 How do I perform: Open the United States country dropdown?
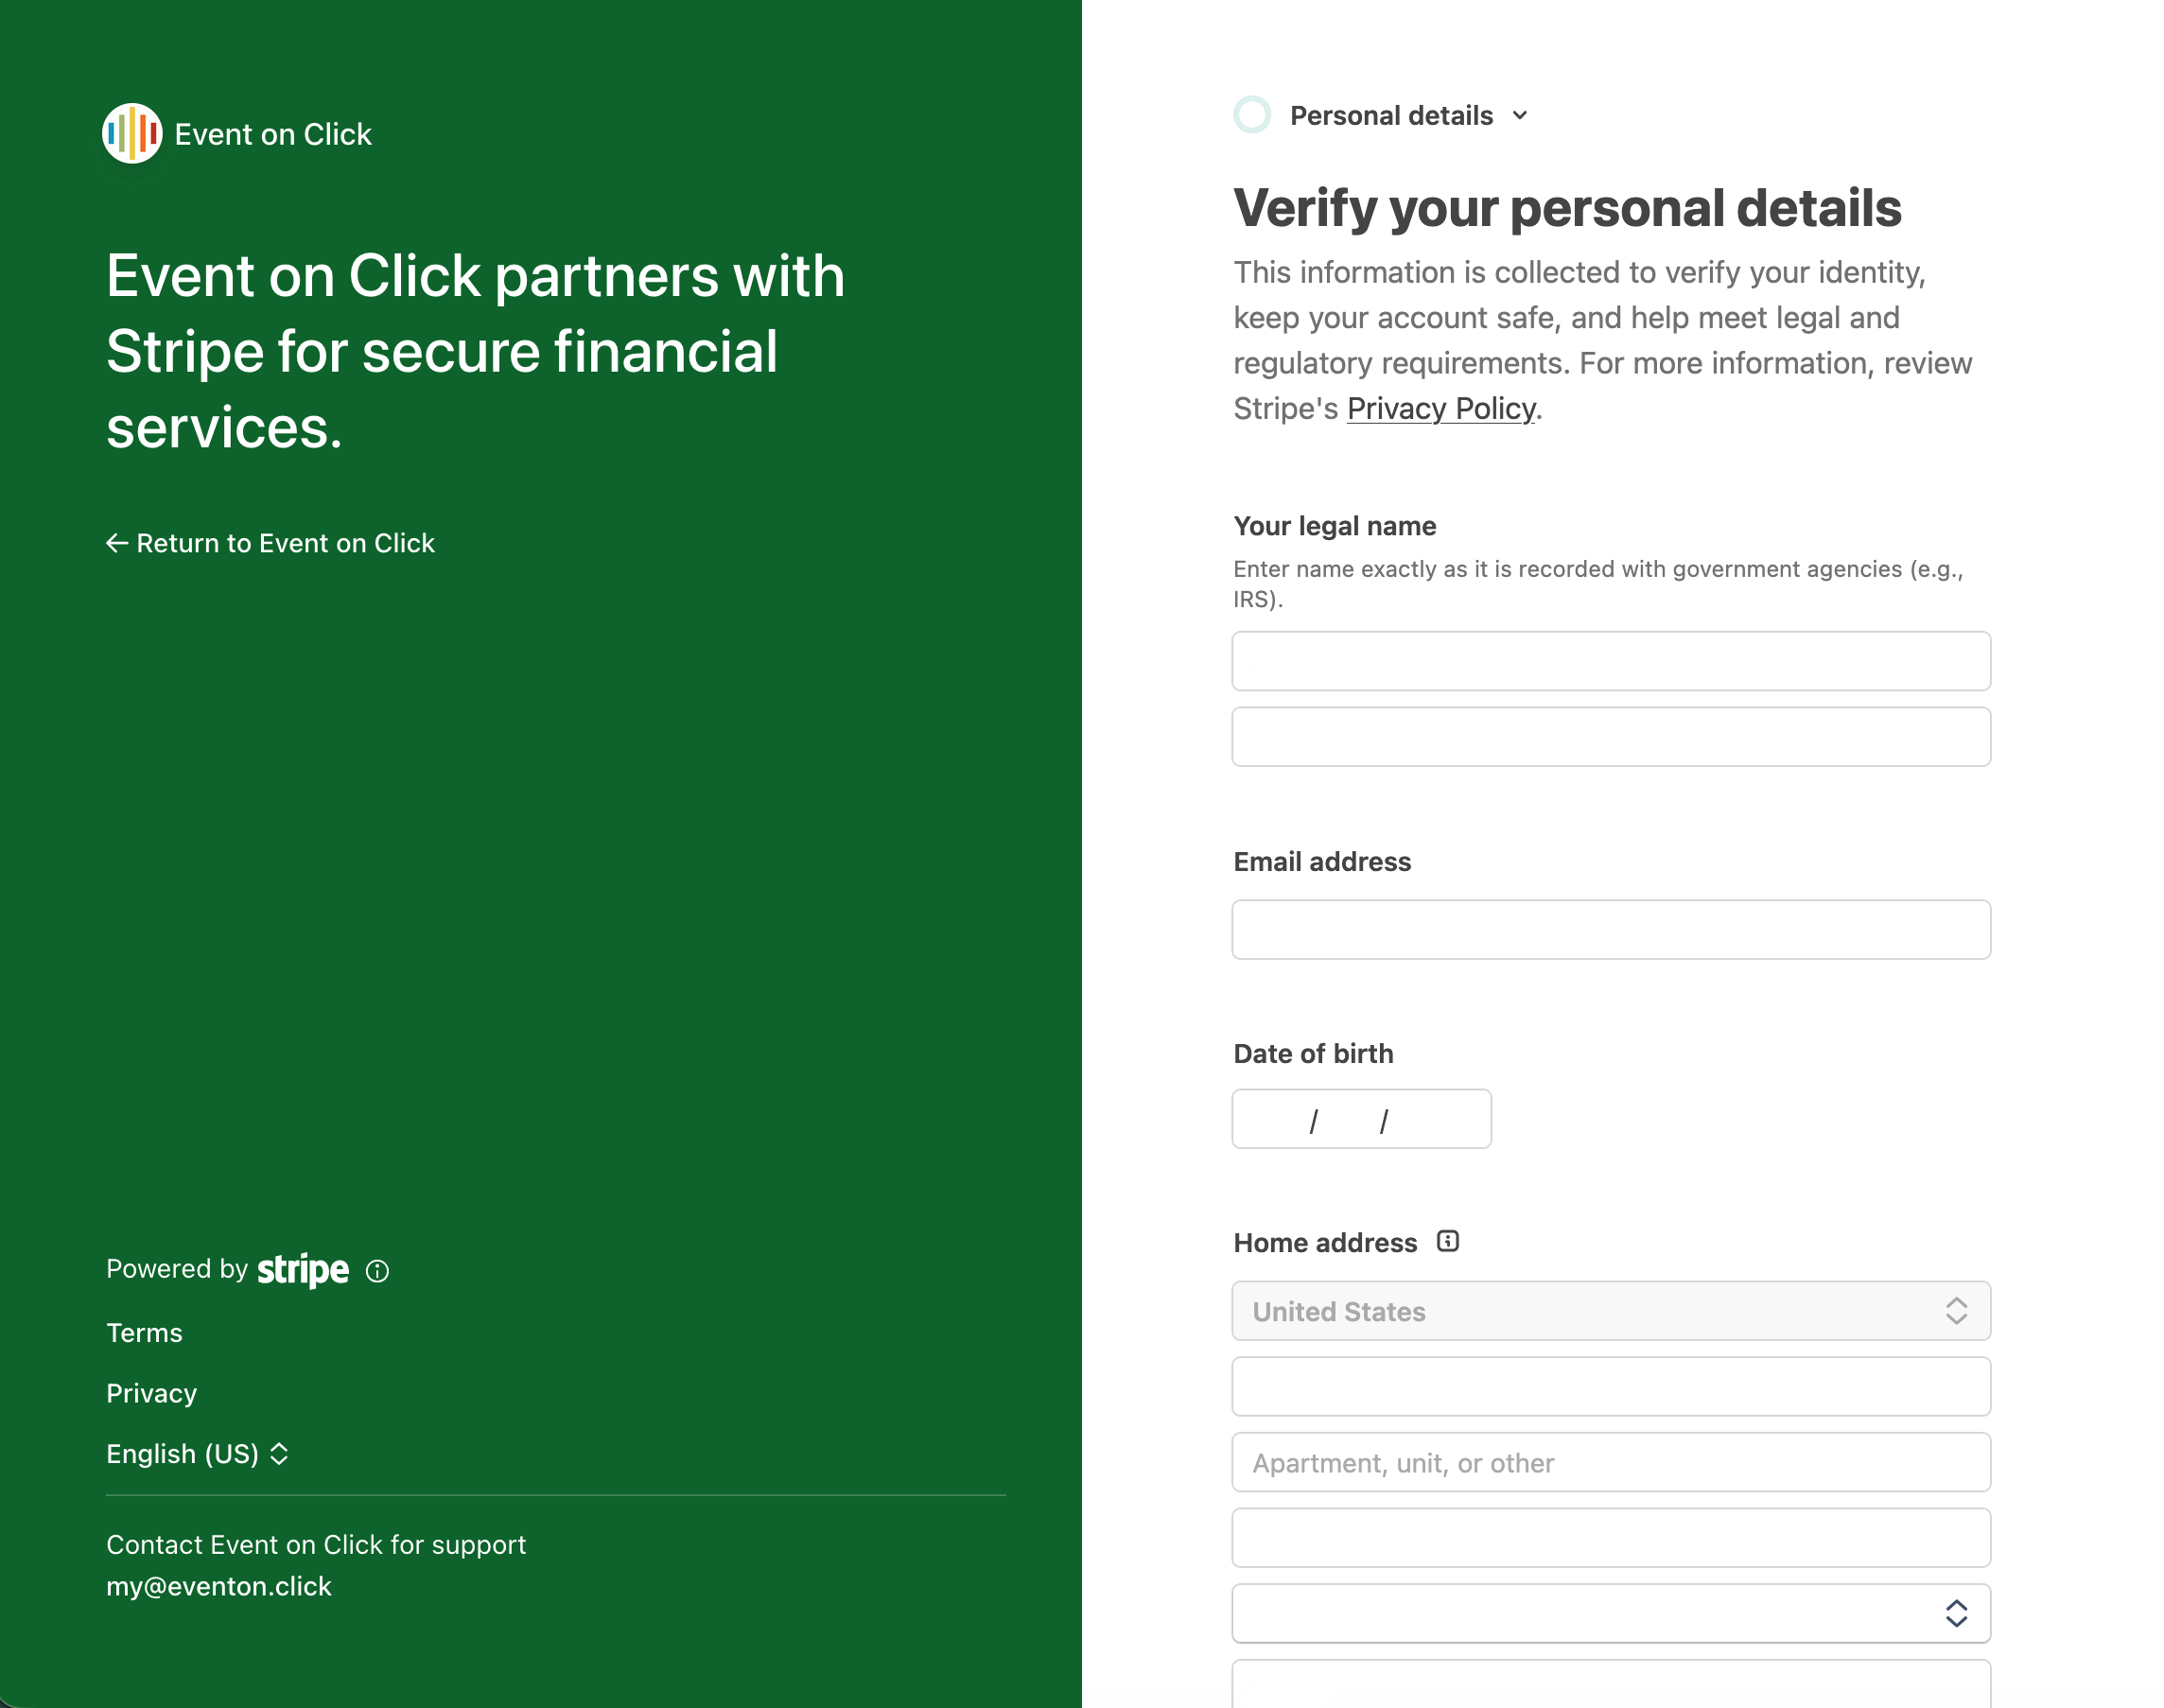point(1610,1311)
